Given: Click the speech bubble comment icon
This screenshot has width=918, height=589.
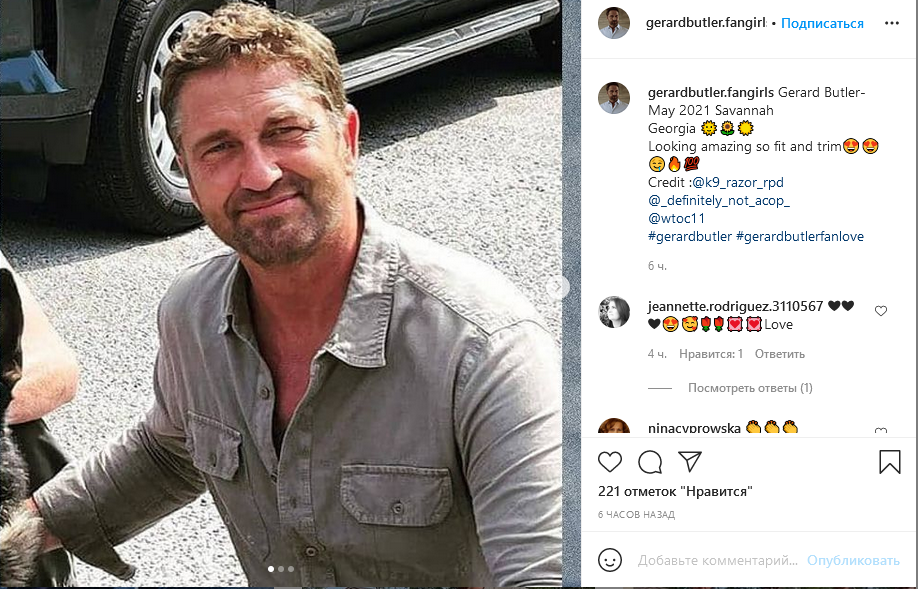Looking at the screenshot, I should (x=650, y=462).
